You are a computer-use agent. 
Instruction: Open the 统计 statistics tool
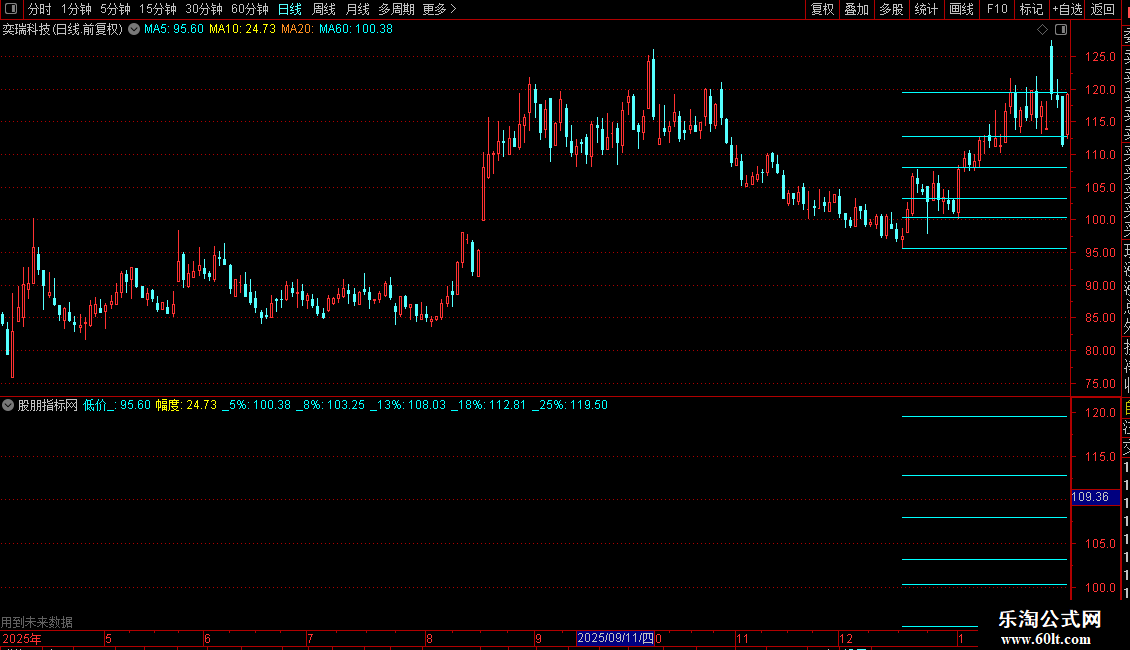pos(926,9)
